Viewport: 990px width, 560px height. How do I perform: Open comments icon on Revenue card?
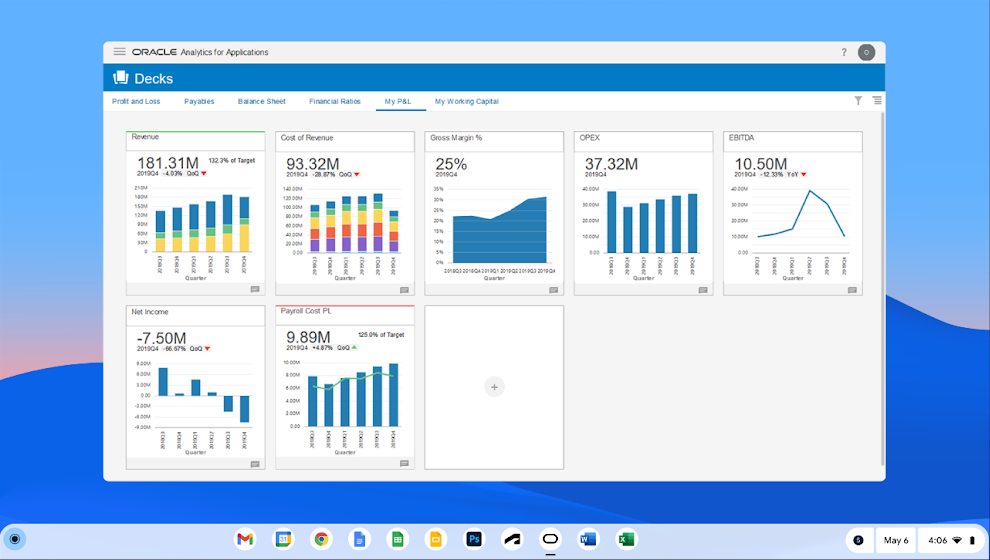(x=255, y=290)
